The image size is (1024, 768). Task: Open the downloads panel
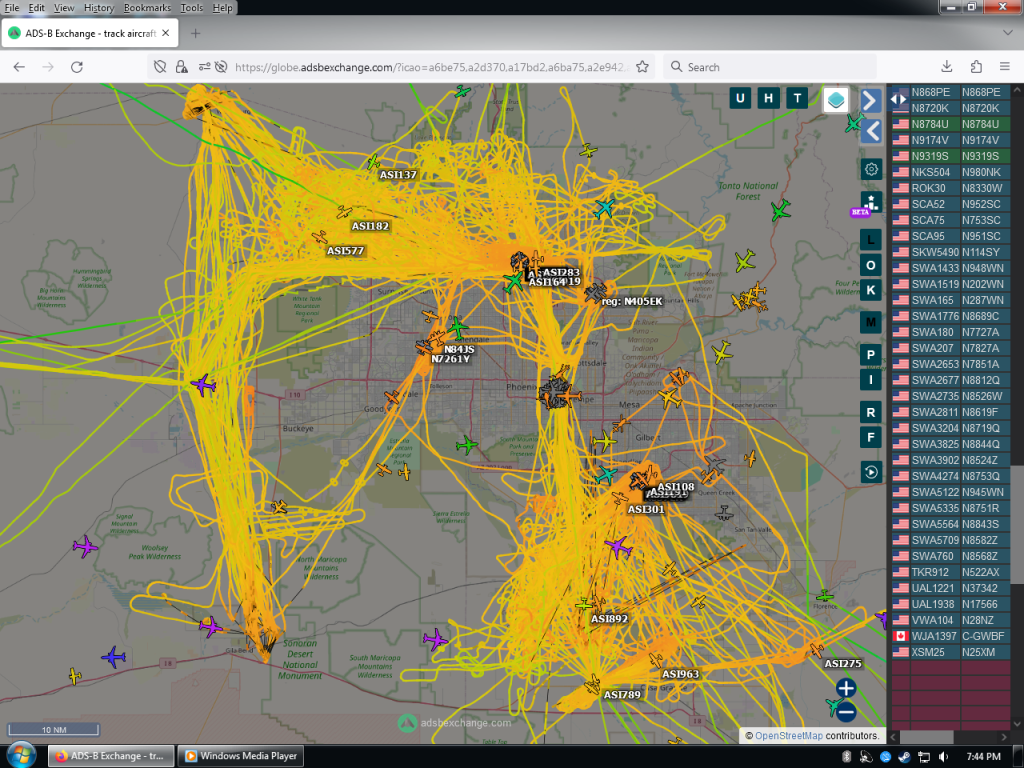pos(946,67)
